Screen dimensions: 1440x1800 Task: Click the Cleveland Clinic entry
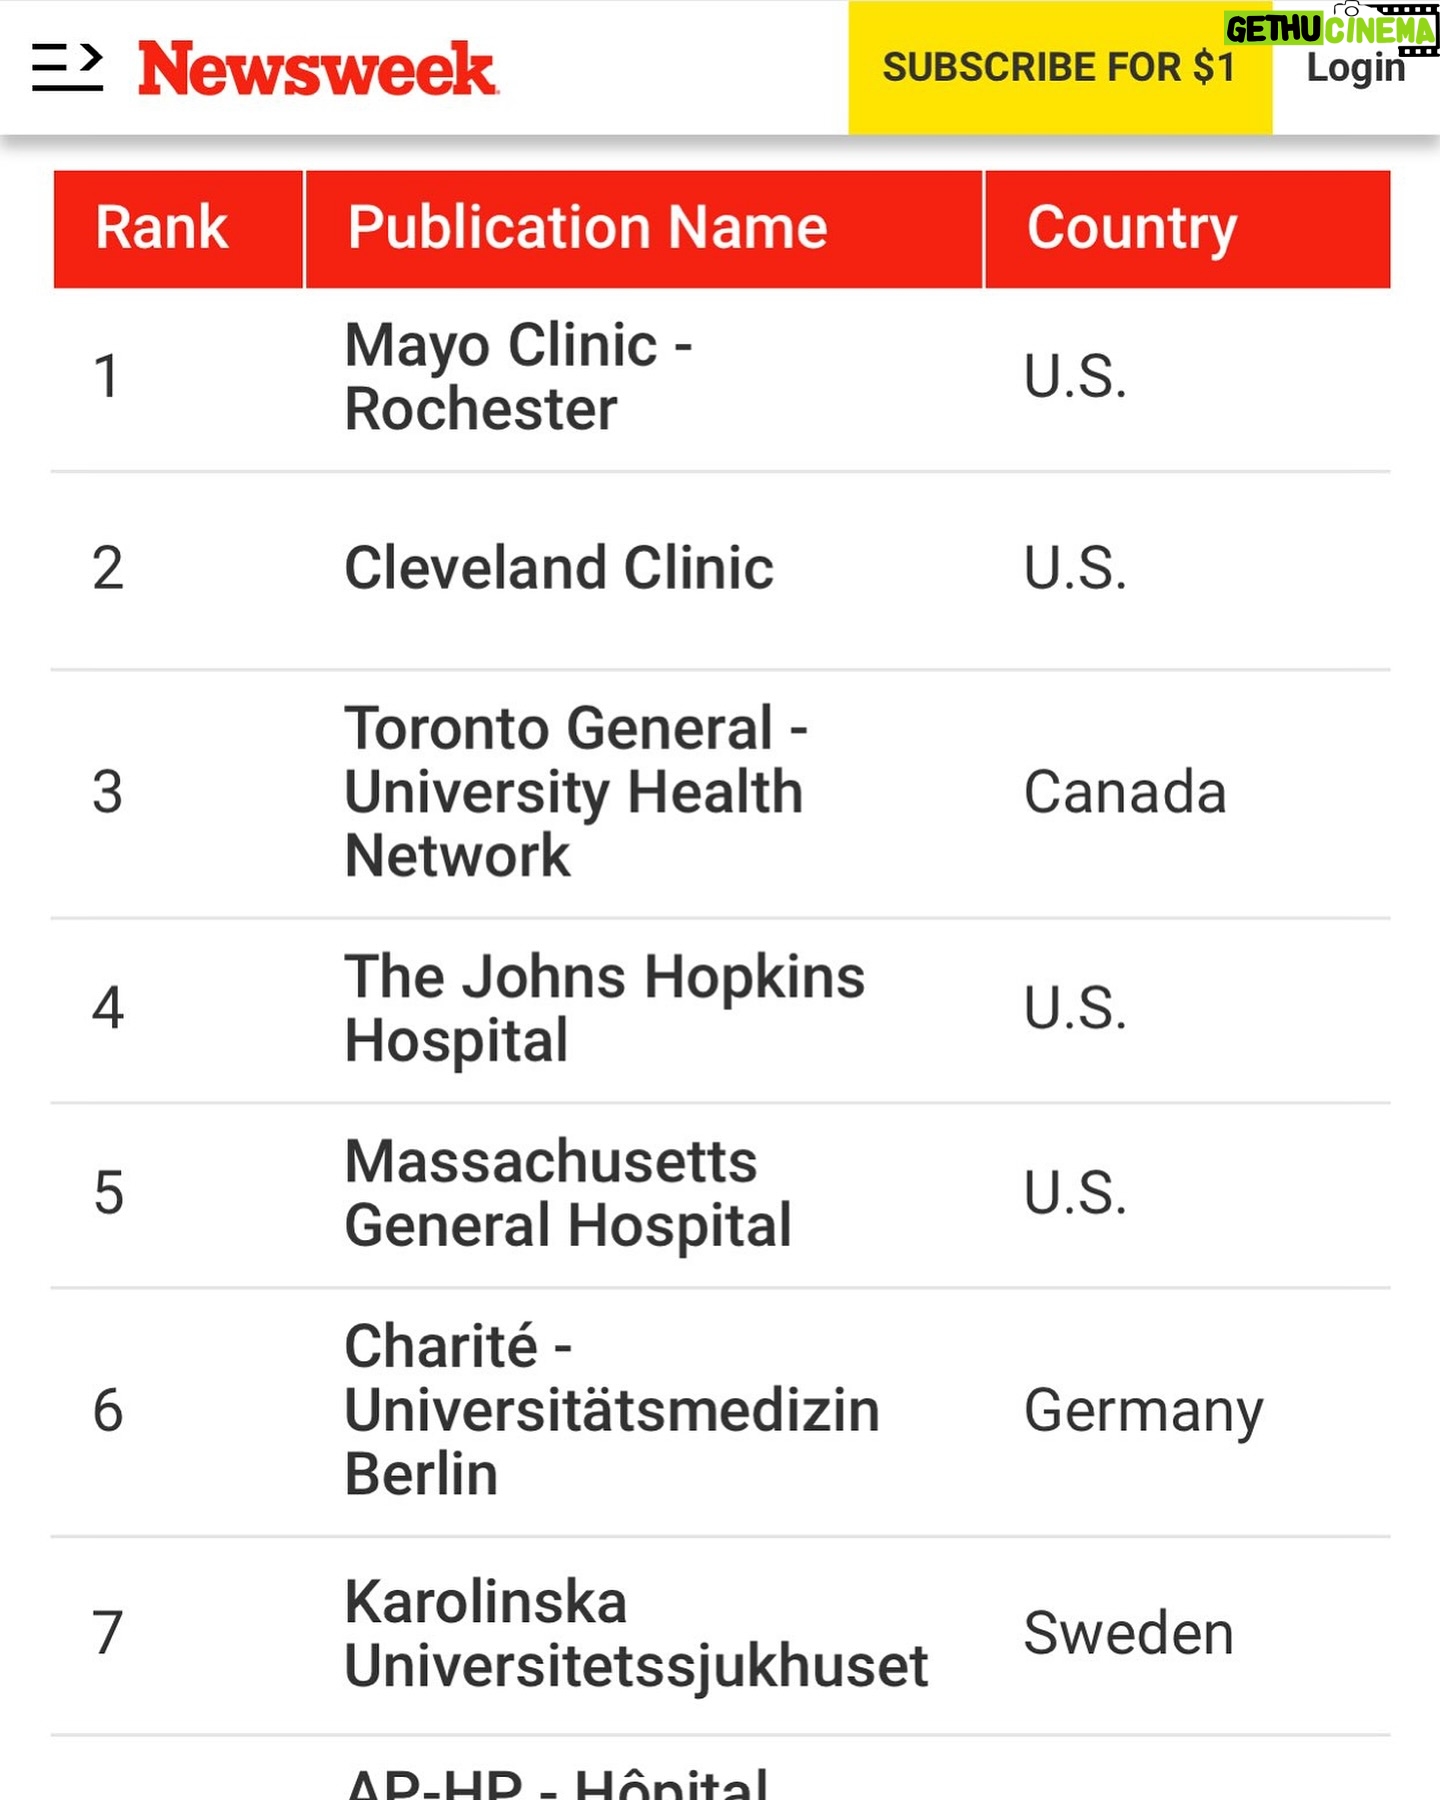(559, 568)
